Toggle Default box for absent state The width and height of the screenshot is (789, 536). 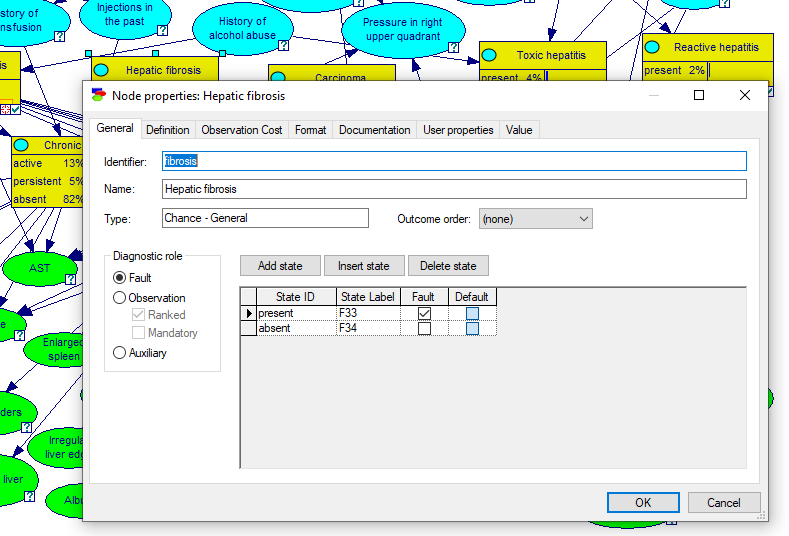(472, 329)
